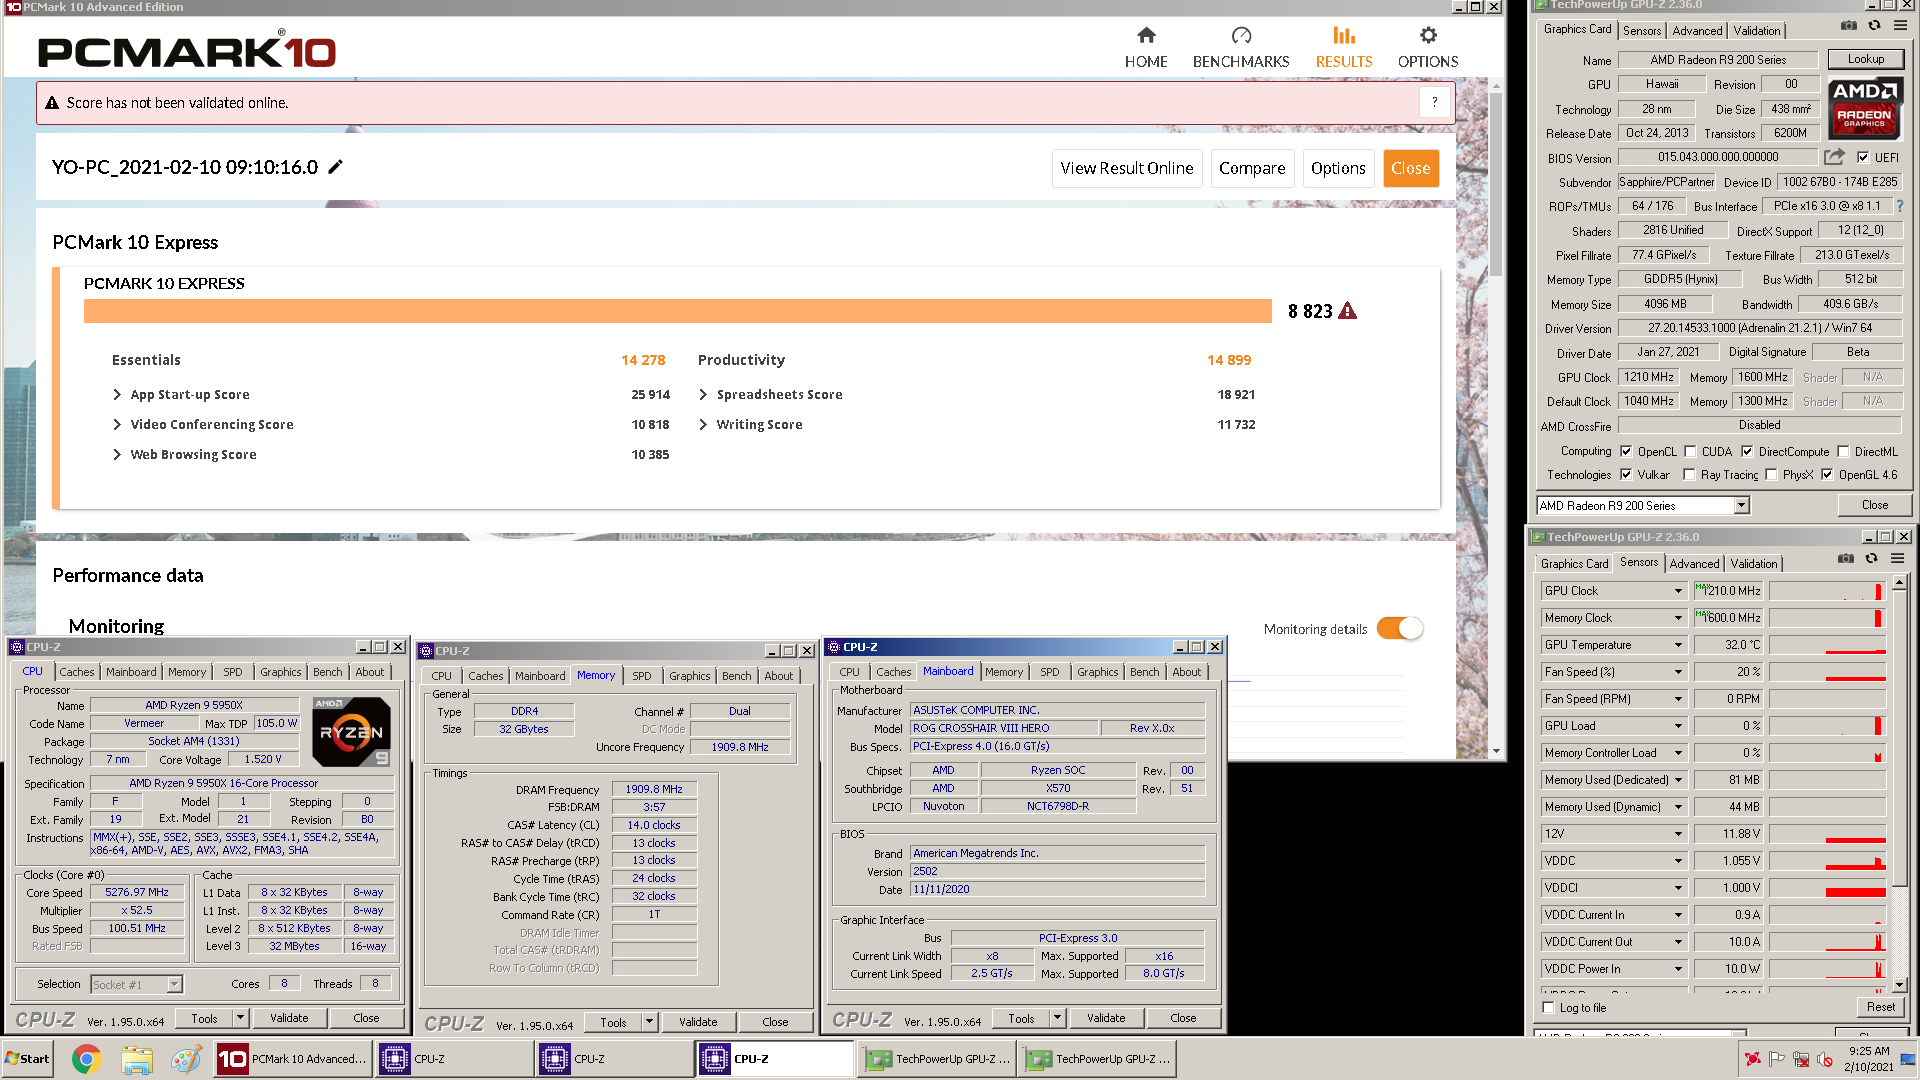
Task: Enable the Log to file checkbox
Action: (1549, 1007)
